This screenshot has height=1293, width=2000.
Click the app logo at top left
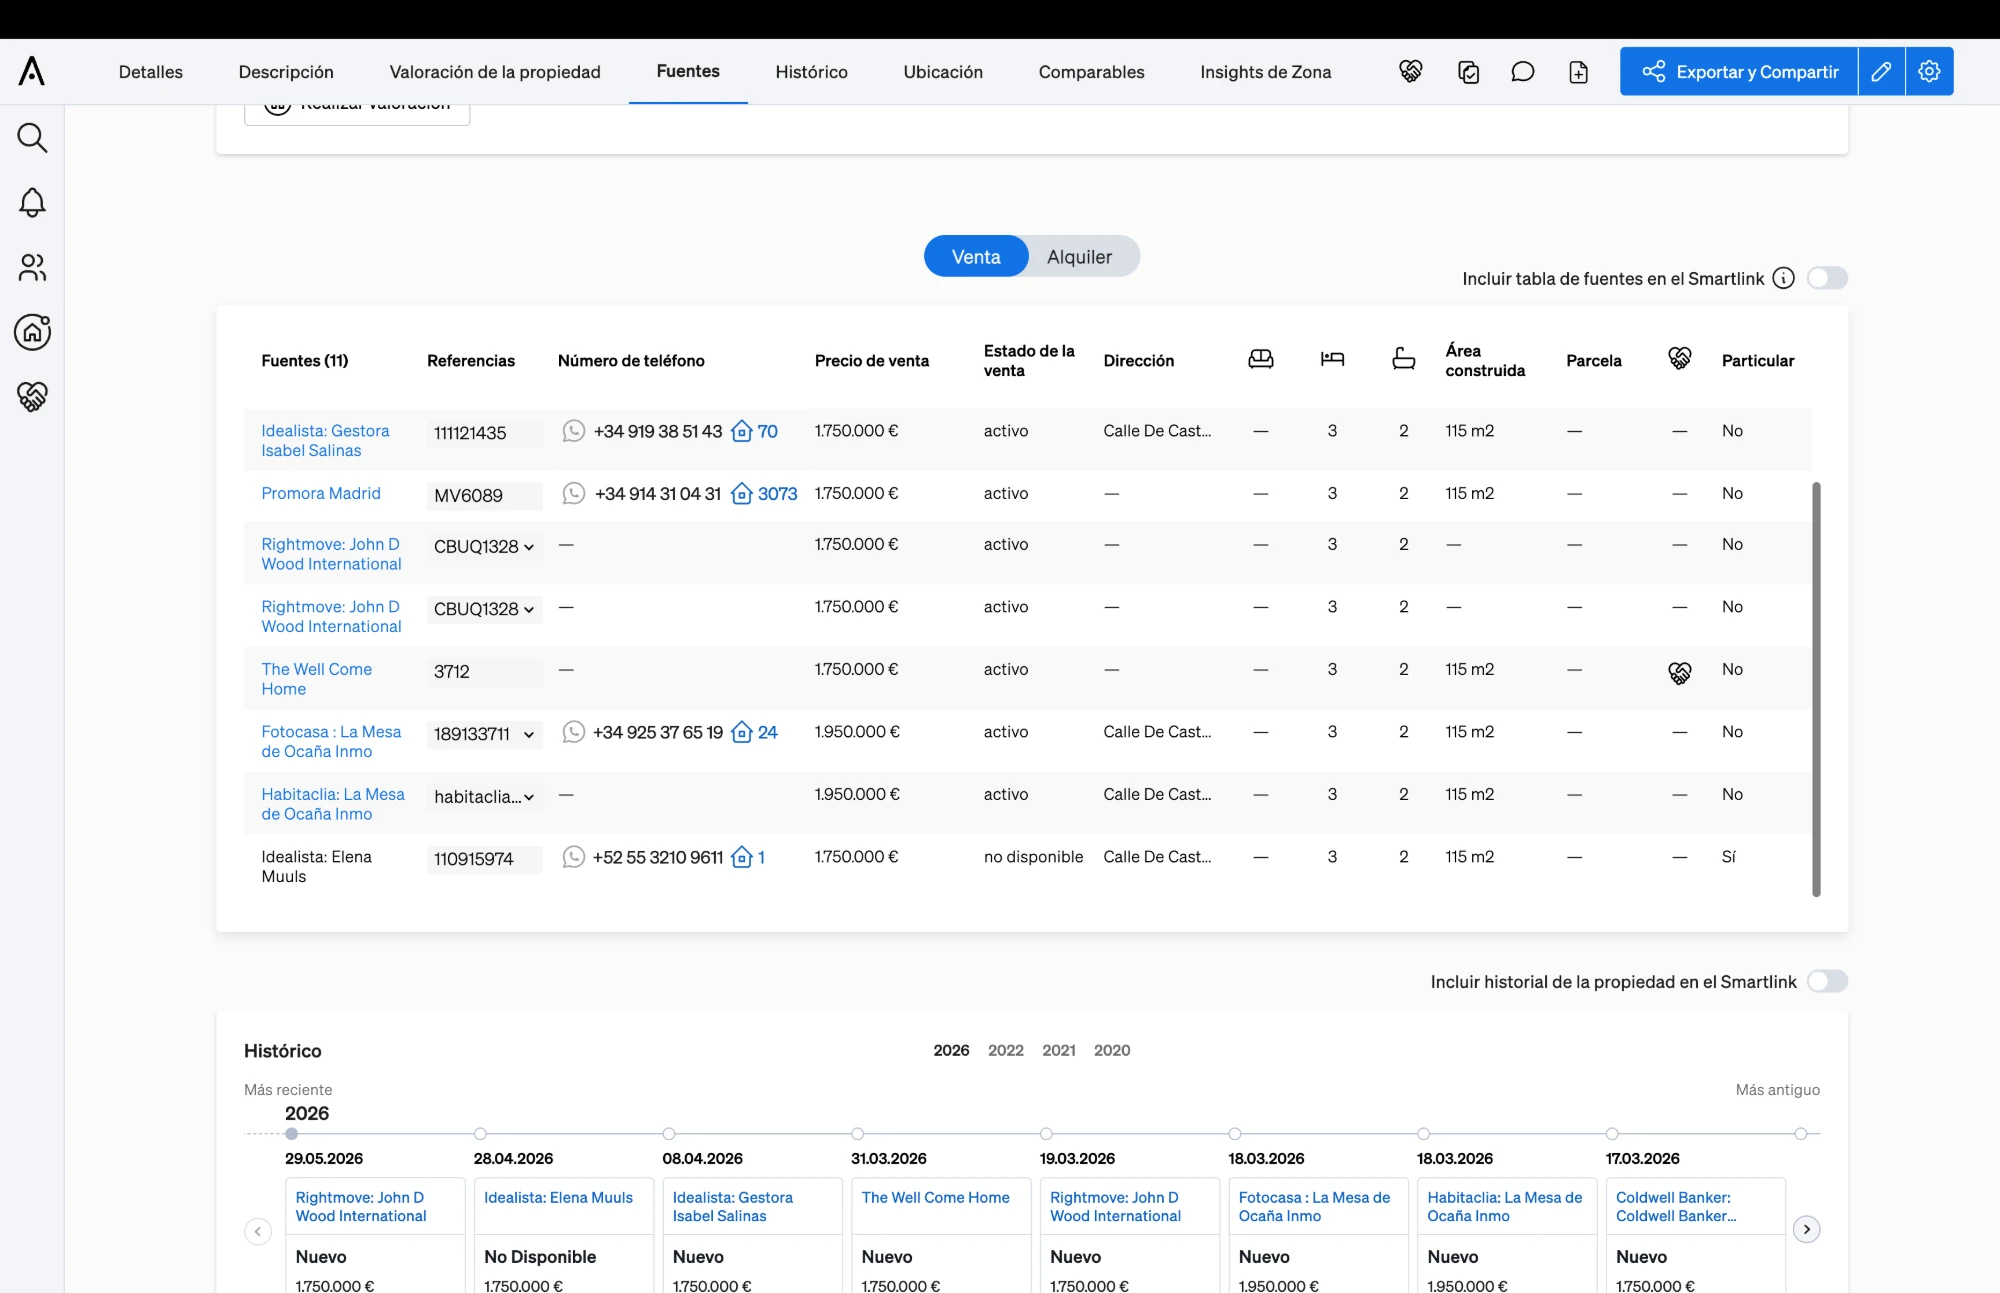(x=32, y=71)
